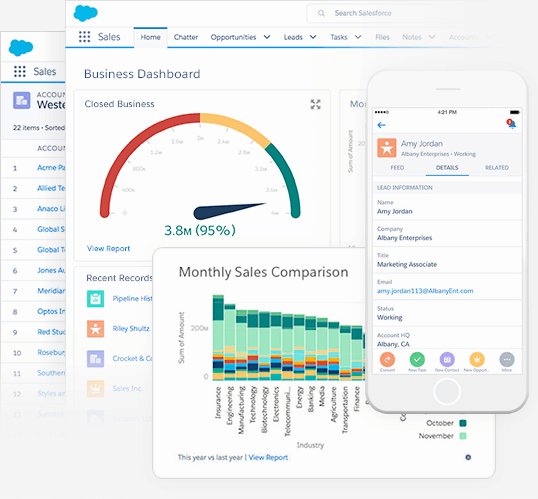This screenshot has height=499, width=538.
Task: Open the Opportunities tab
Action: pos(233,37)
